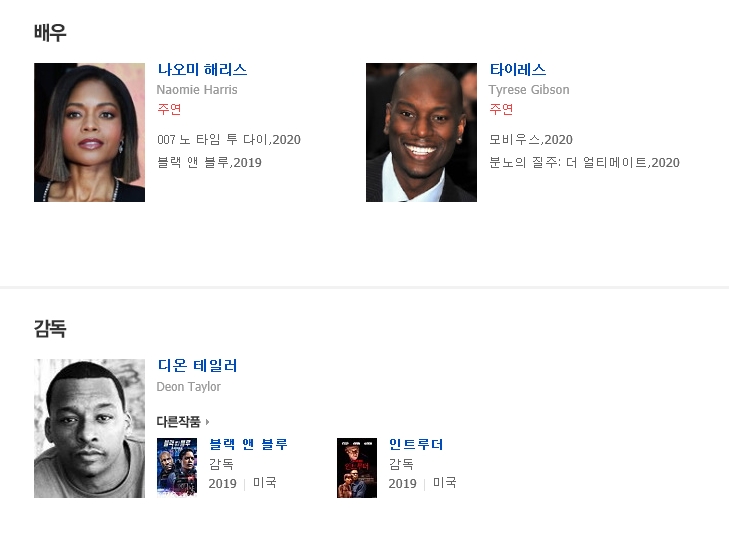Open Deon Taylor director photo

tap(89, 428)
